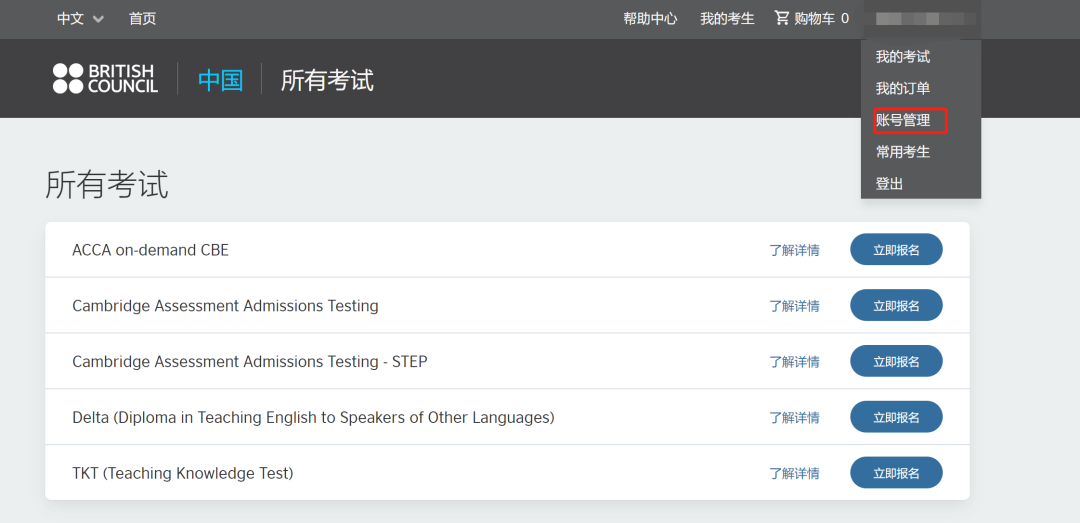Click 所有考试 title in dark header
The image size is (1080, 523).
(327, 81)
